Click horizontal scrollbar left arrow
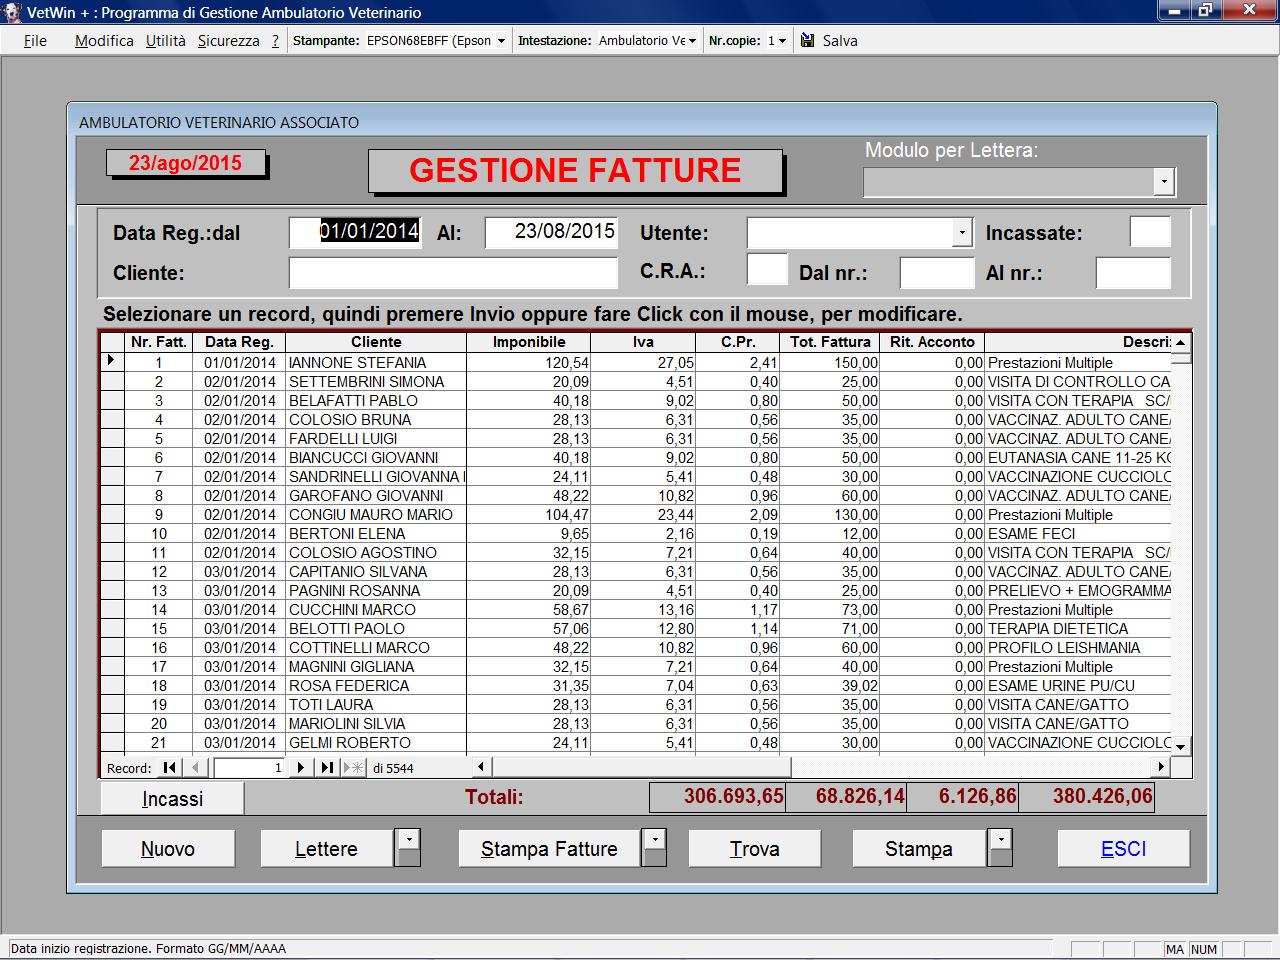The width and height of the screenshot is (1280, 960). (481, 768)
